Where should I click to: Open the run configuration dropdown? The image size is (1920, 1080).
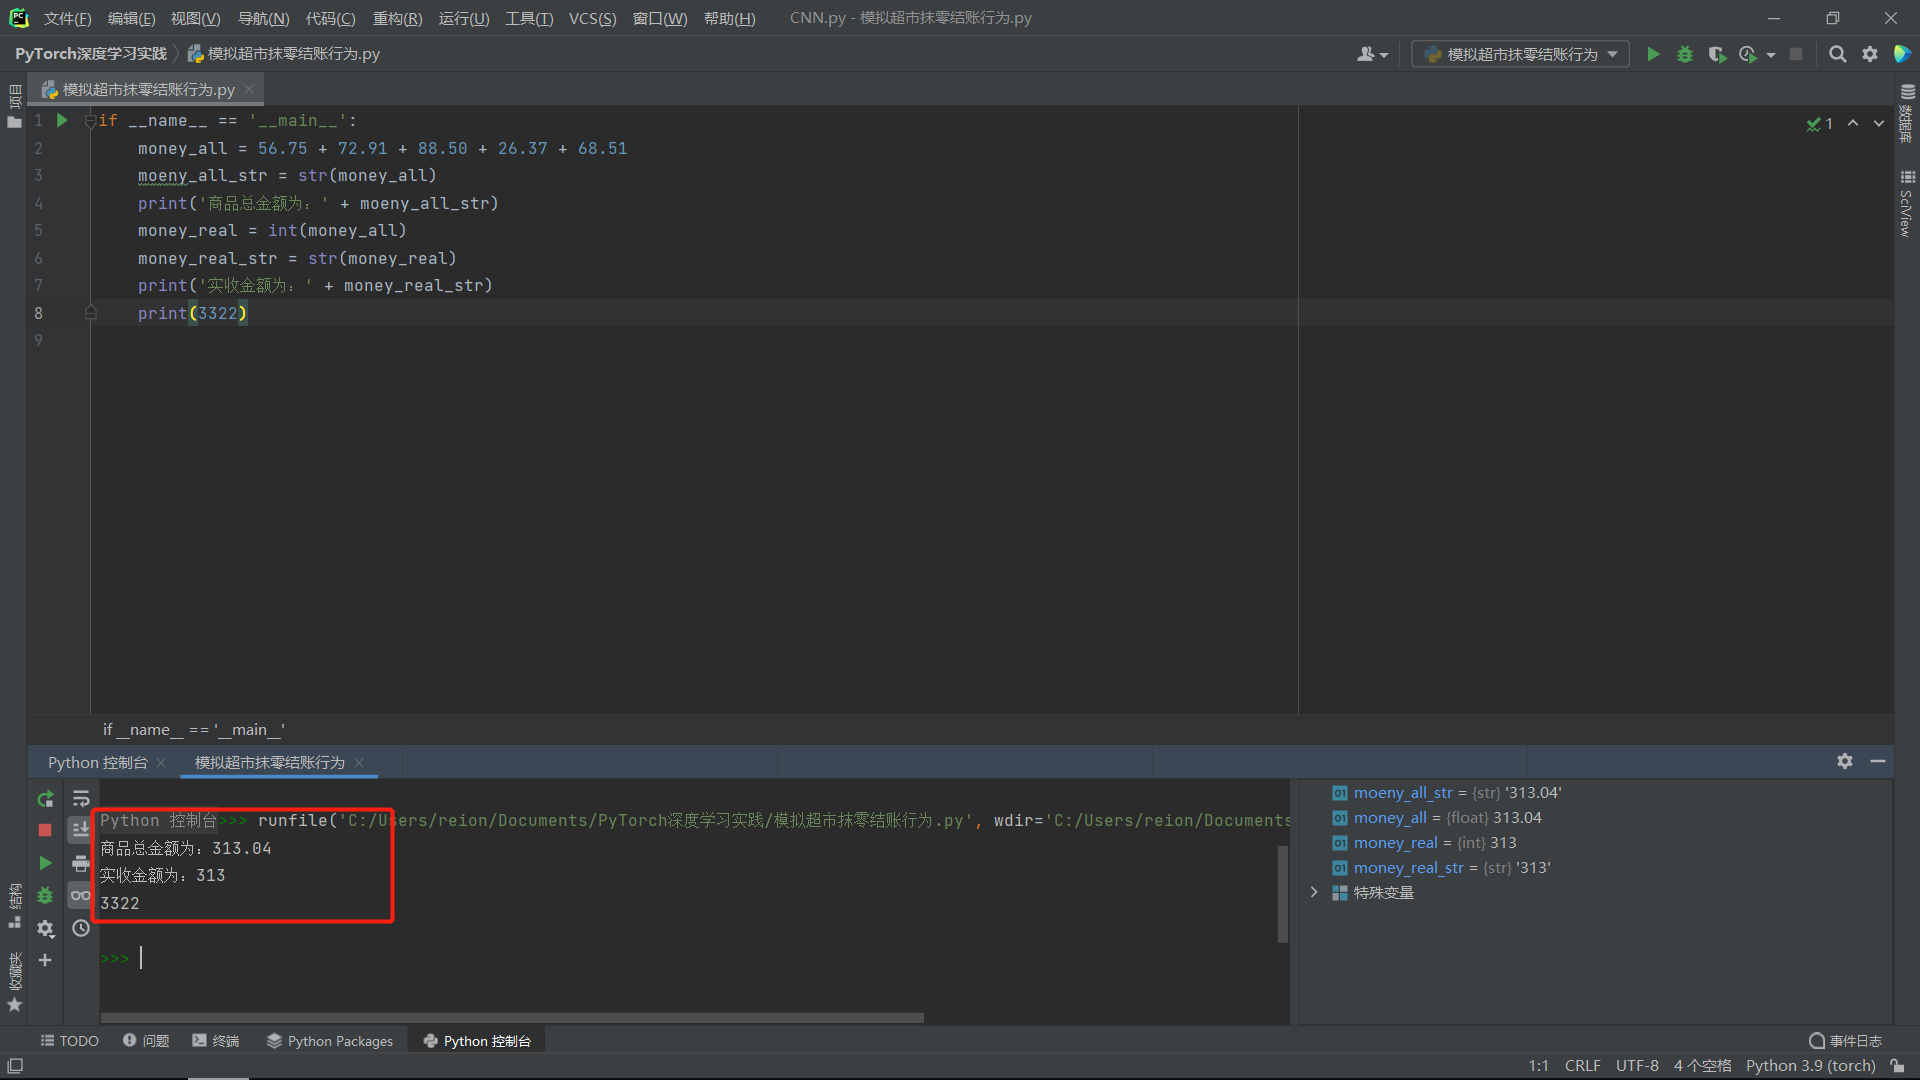pos(1520,54)
